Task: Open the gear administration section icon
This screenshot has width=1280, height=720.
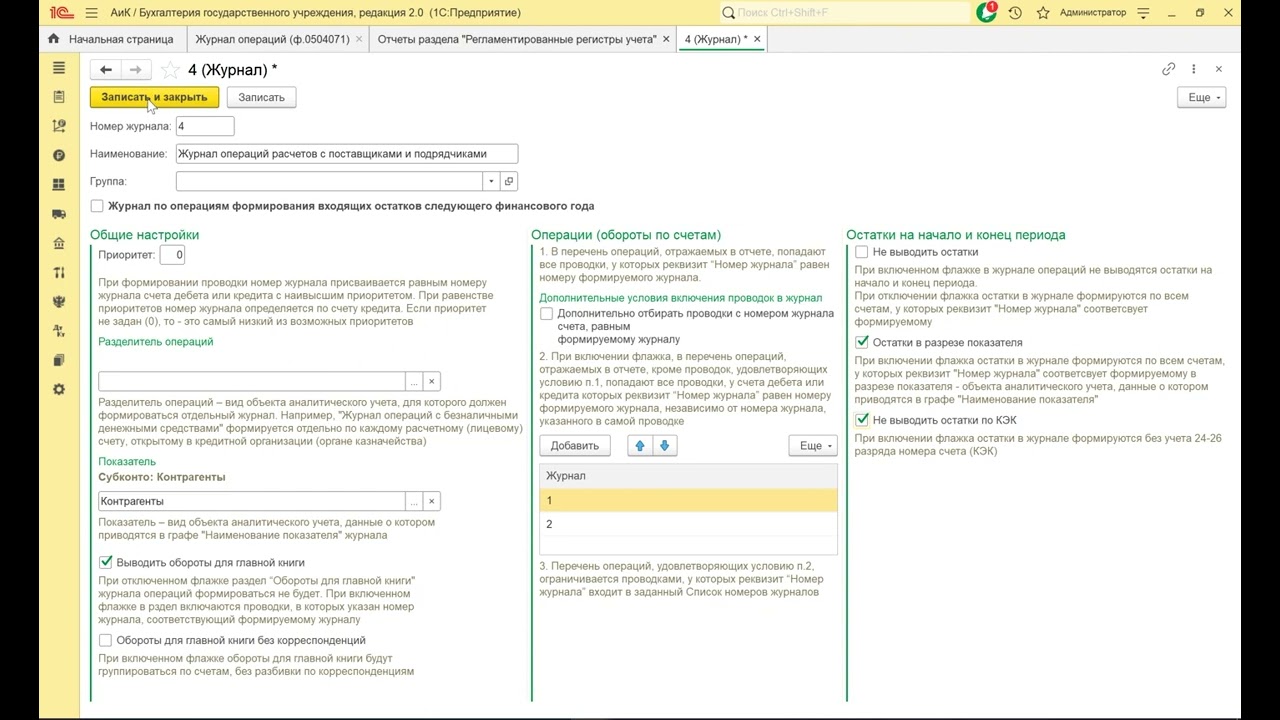Action: pos(59,389)
